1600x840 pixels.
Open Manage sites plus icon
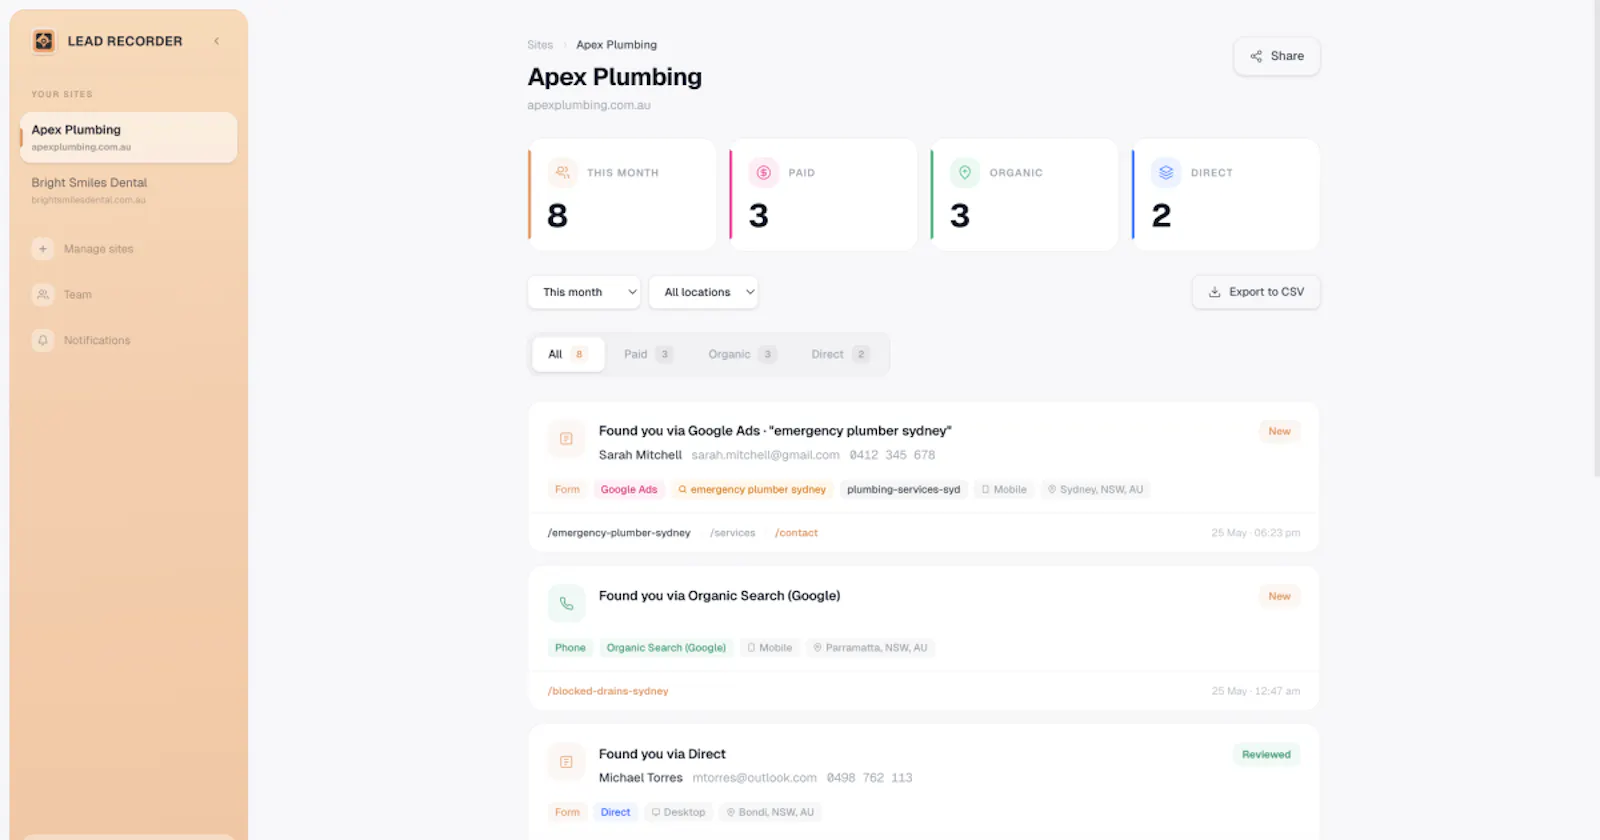43,249
